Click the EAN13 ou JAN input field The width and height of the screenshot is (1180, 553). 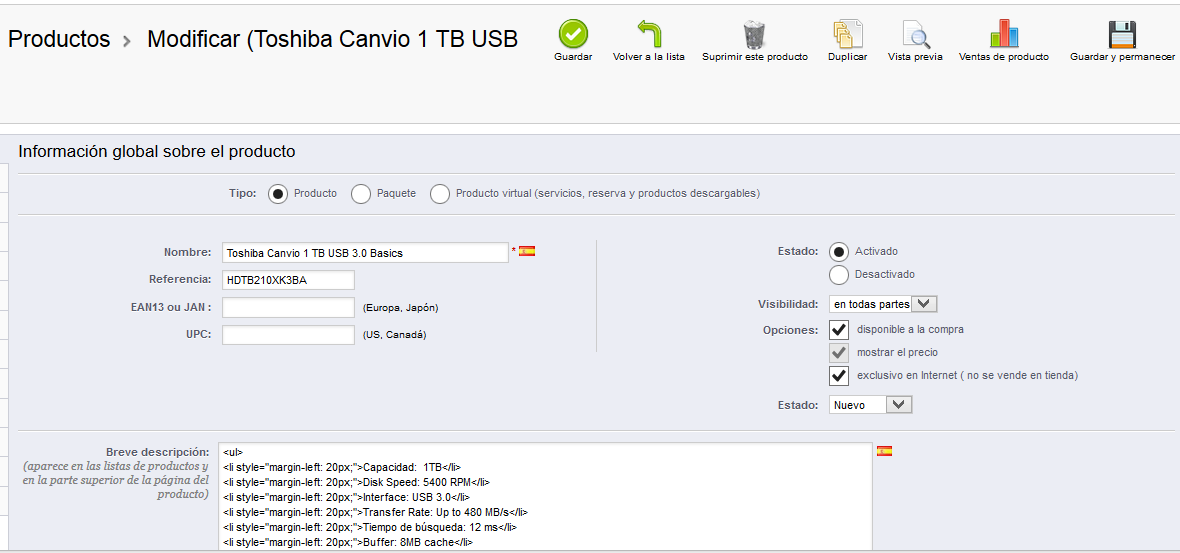click(288, 308)
